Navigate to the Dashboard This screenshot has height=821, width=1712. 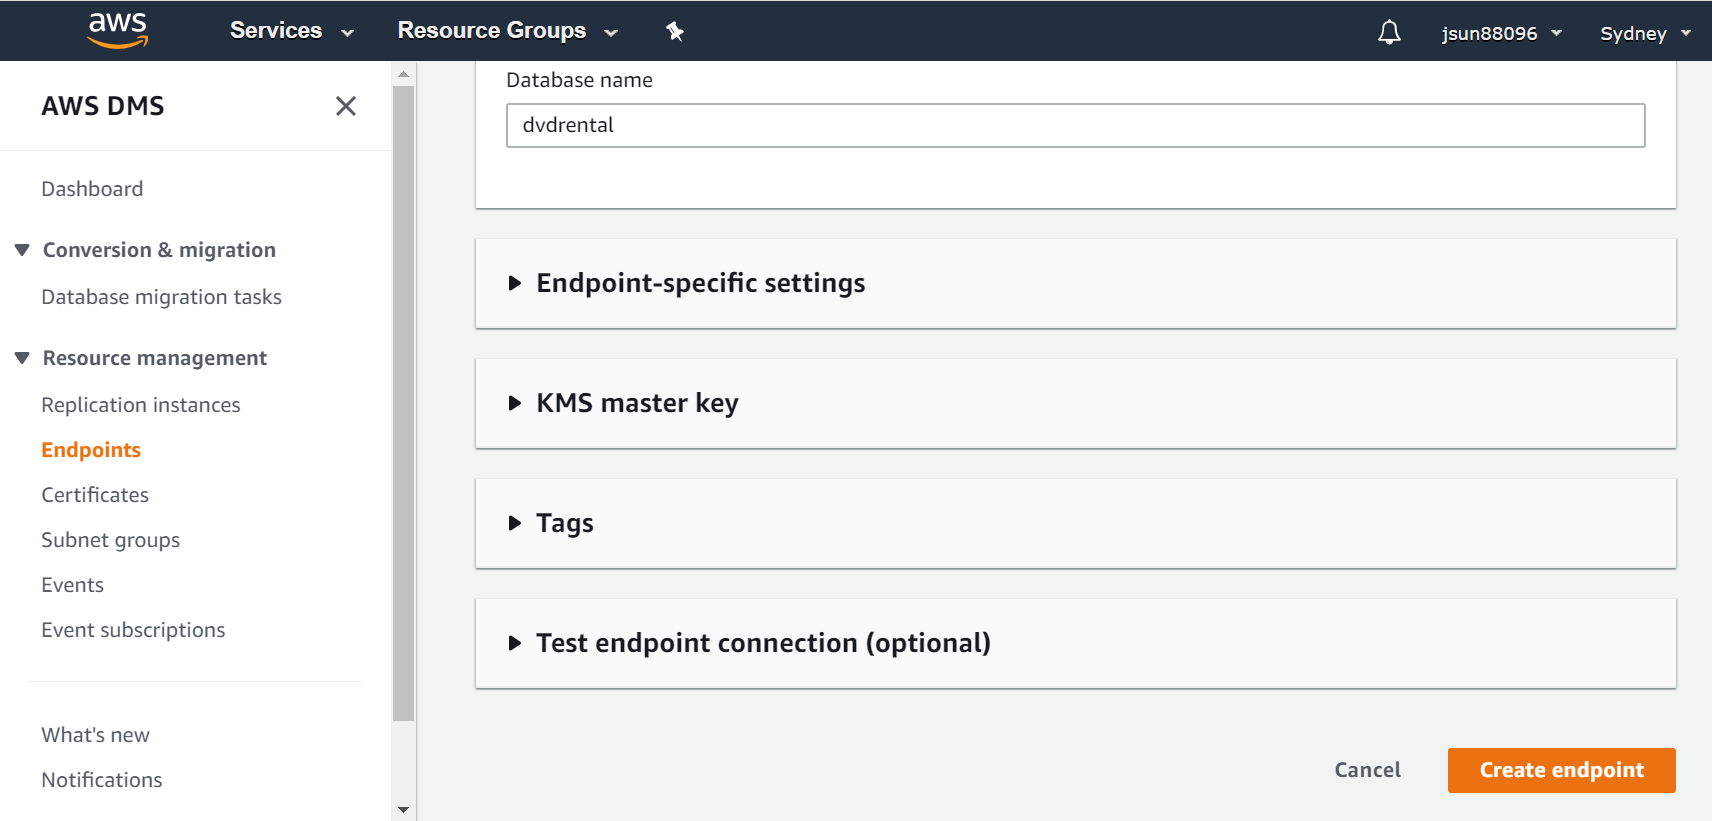[92, 189]
